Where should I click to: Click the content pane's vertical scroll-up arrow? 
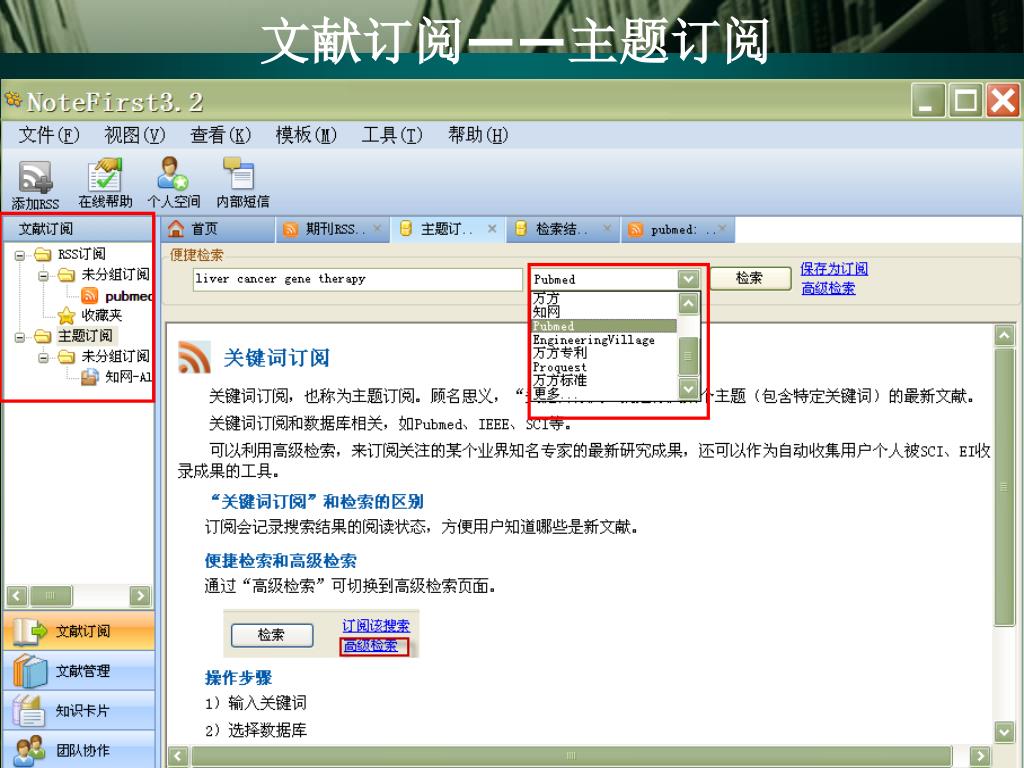[1004, 336]
